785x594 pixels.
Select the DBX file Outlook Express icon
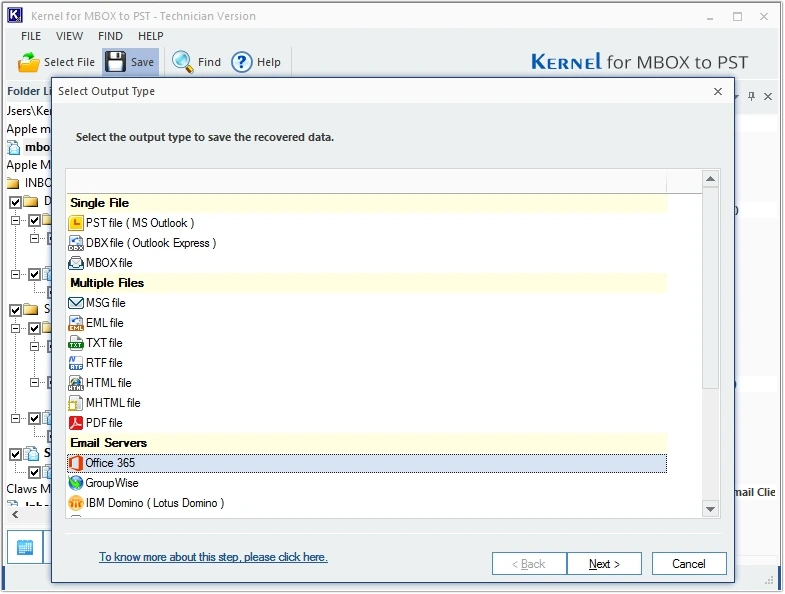tap(76, 243)
